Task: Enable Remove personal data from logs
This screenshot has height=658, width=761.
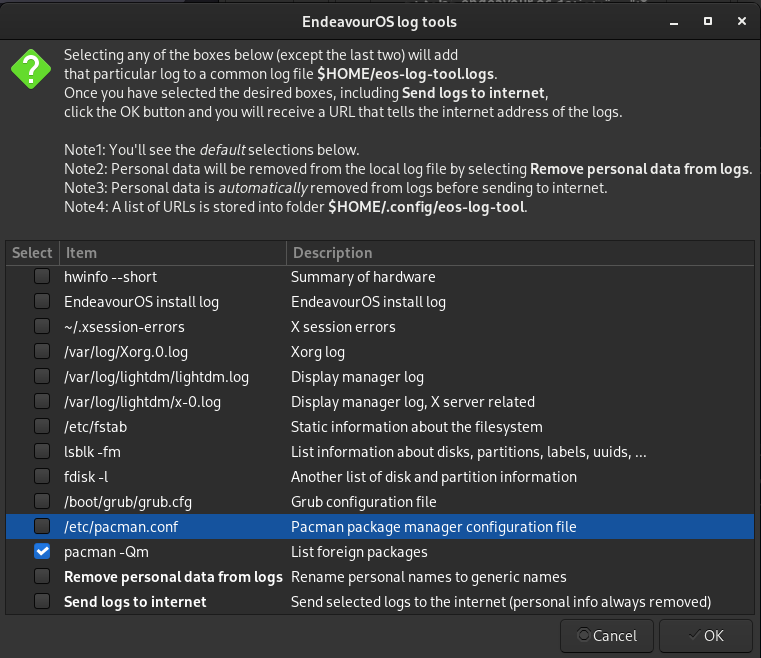Action: [42, 577]
